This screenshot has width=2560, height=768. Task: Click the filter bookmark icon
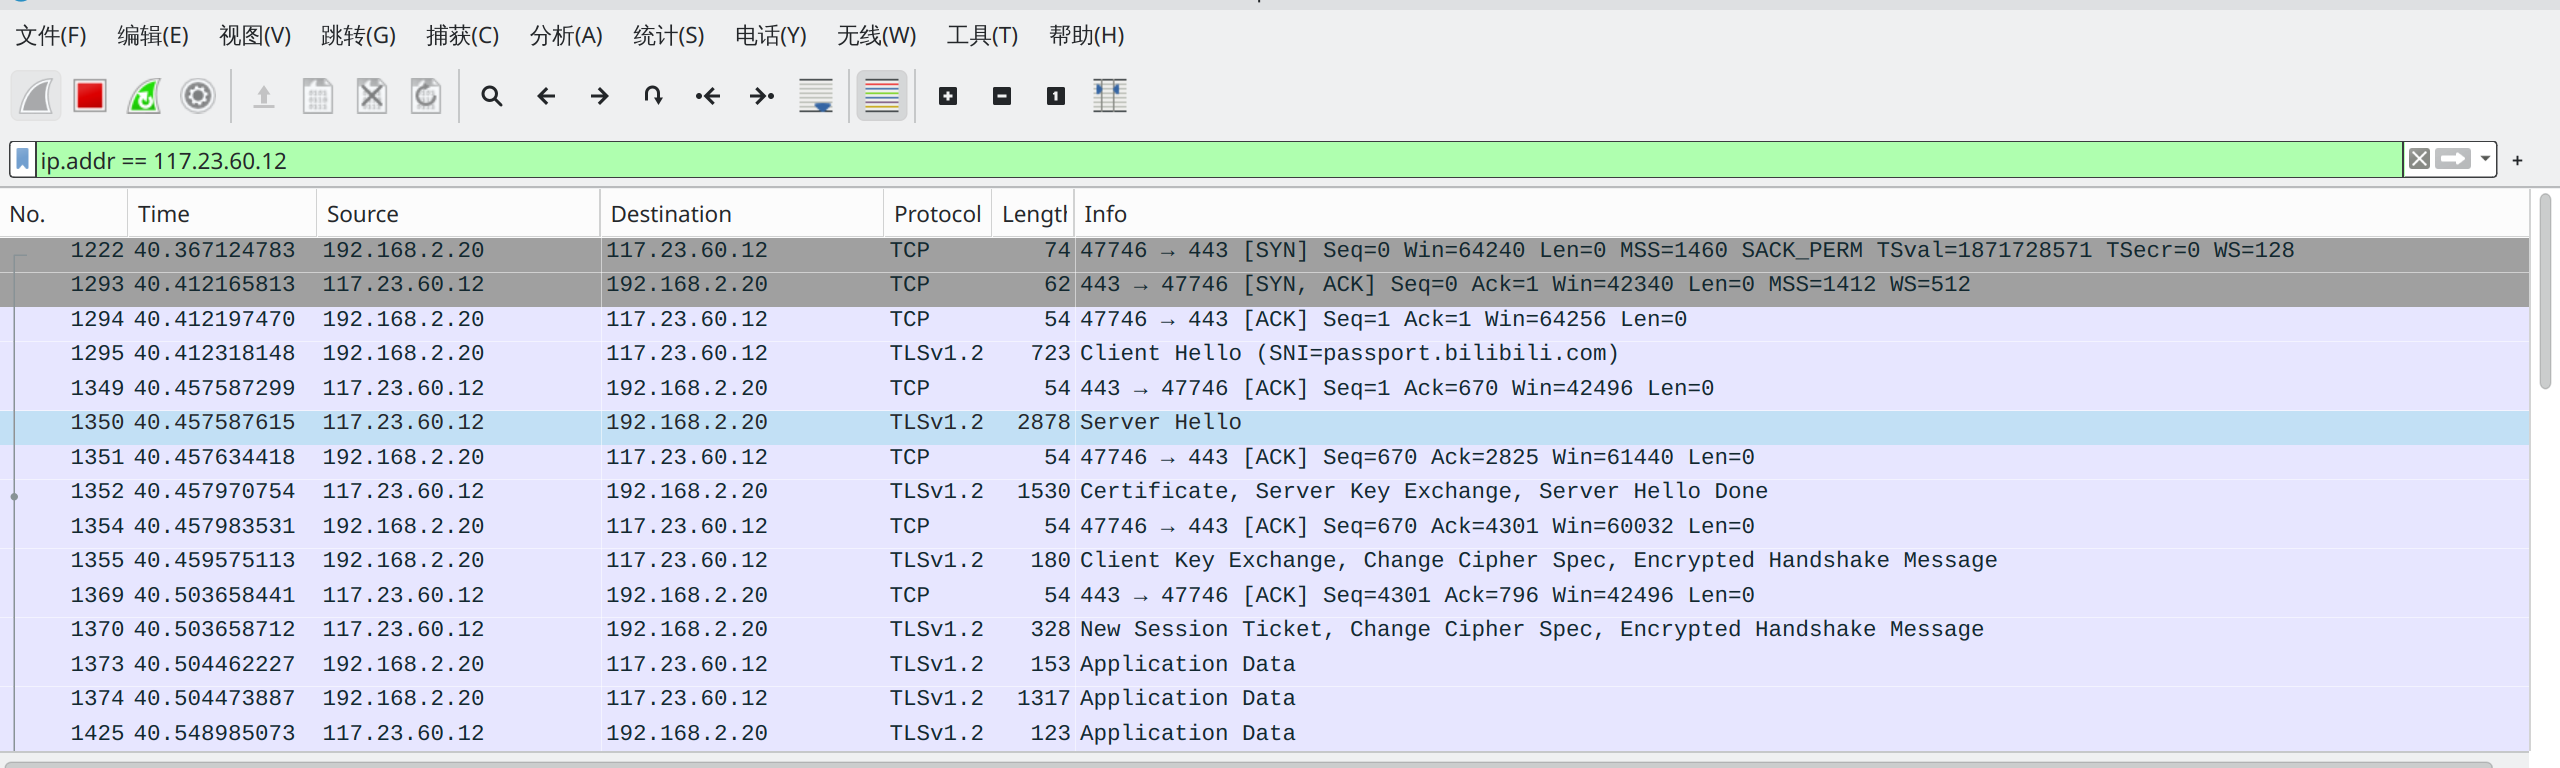click(23, 160)
